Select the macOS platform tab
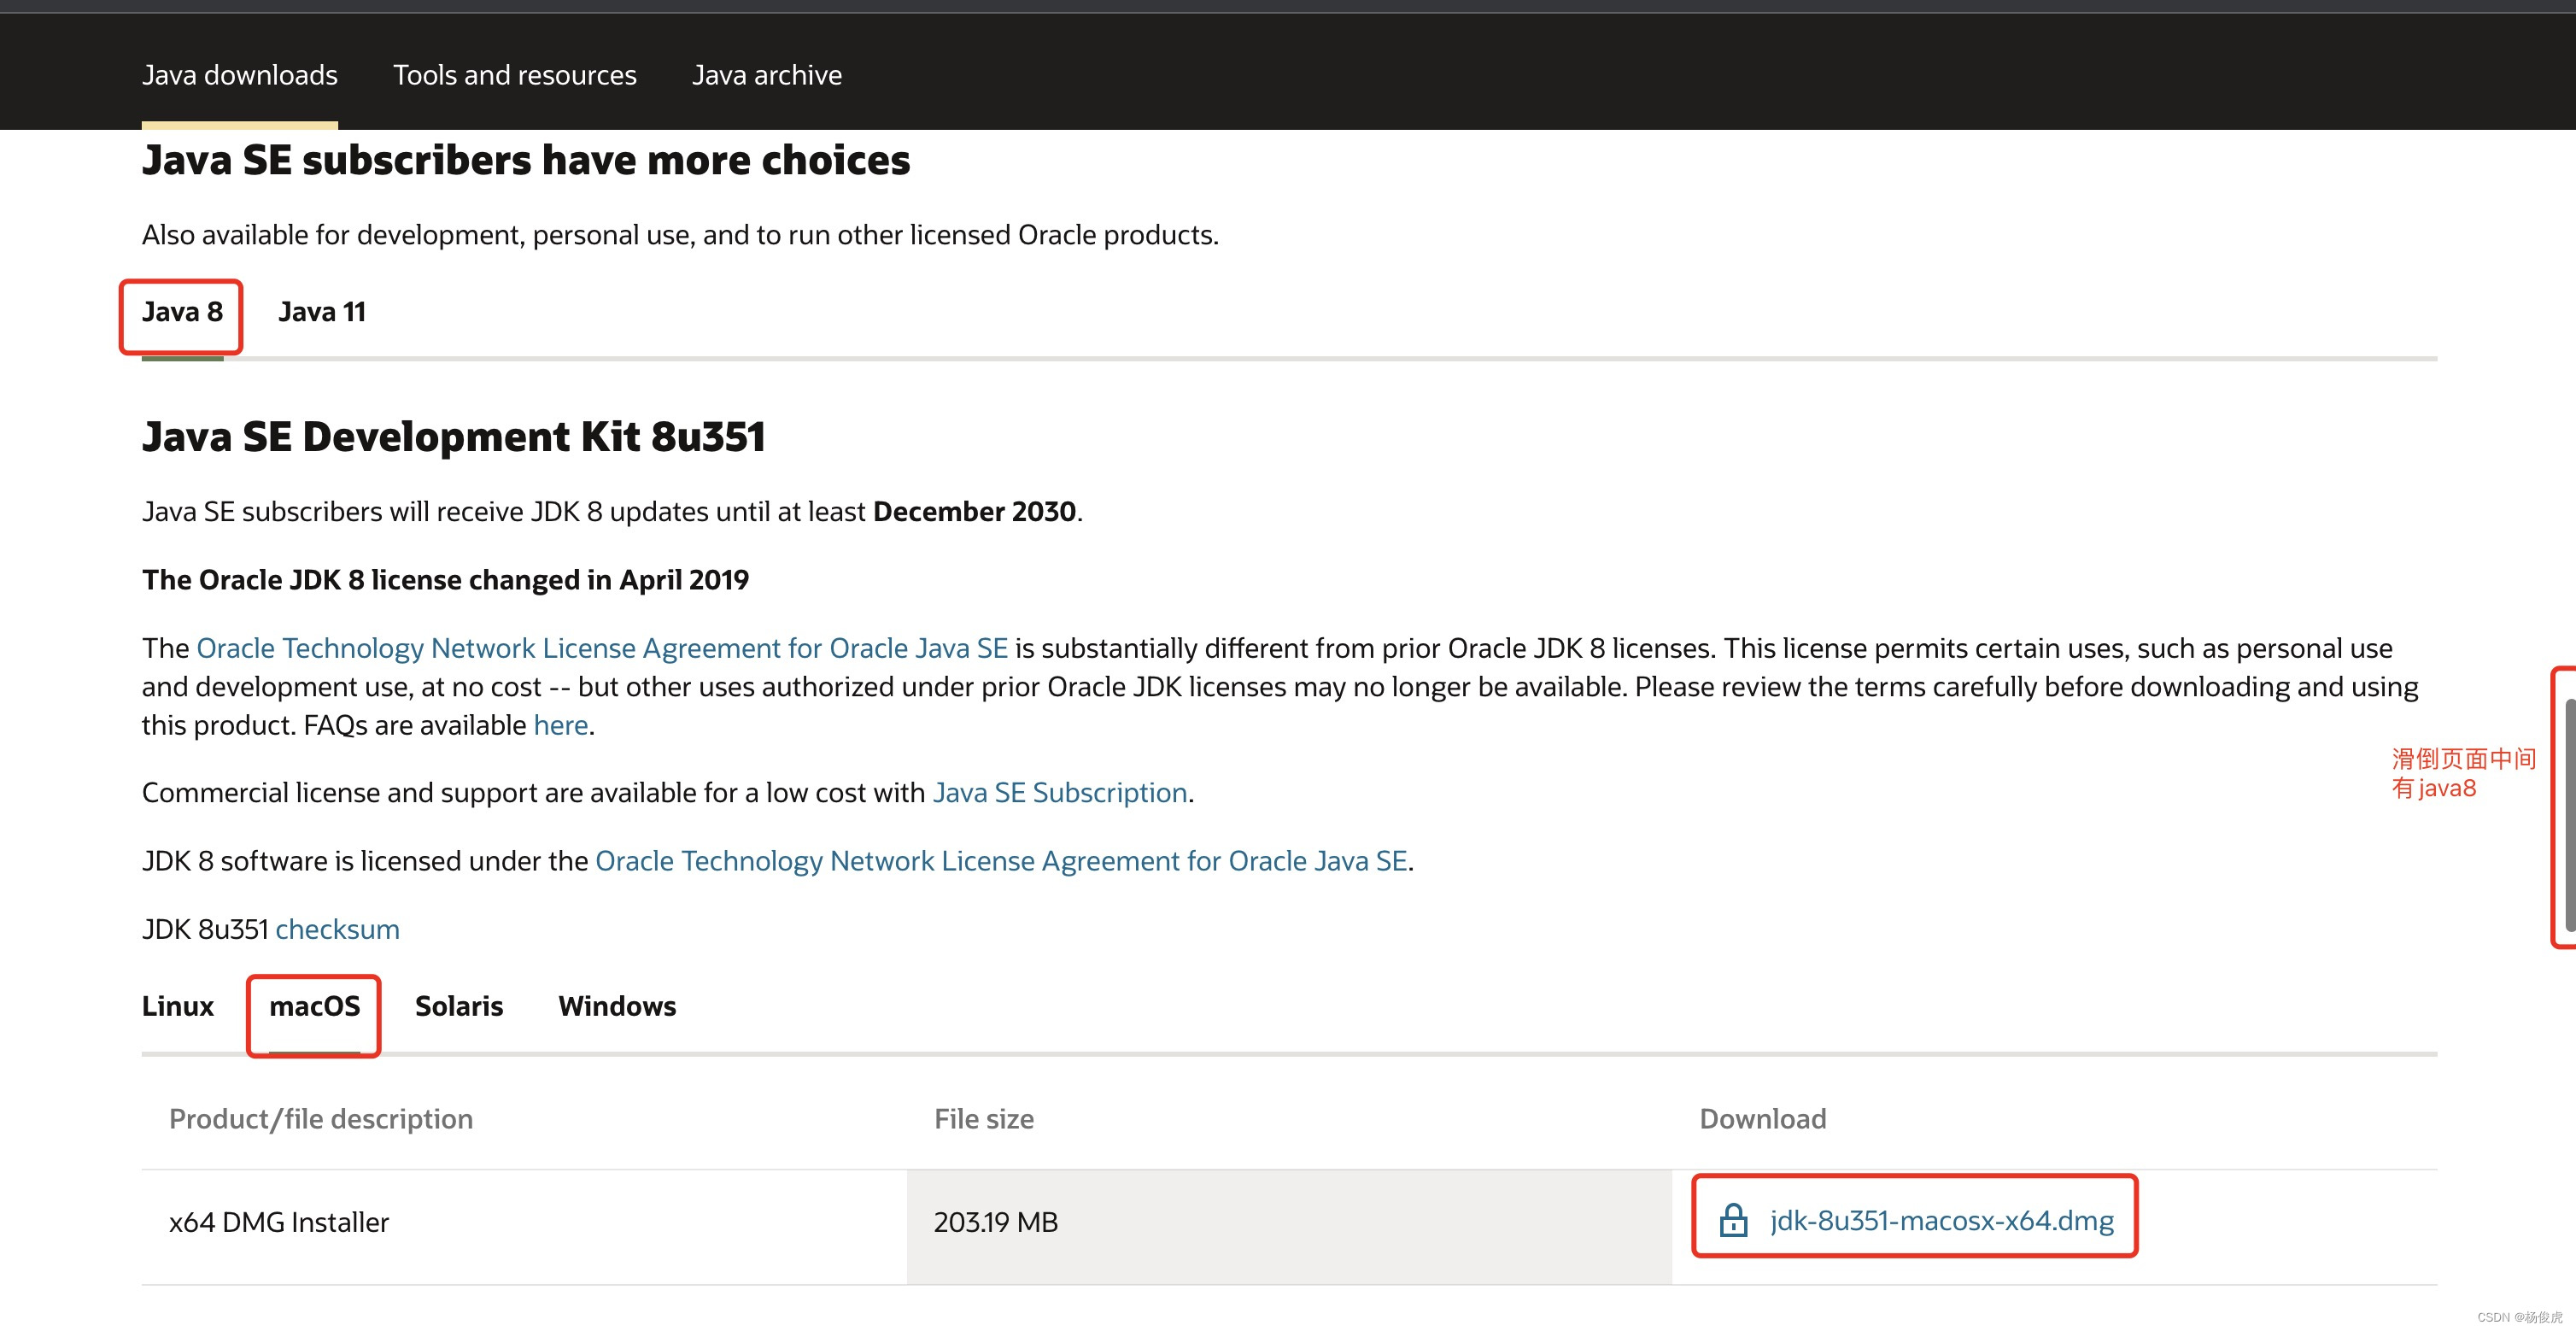The image size is (2576, 1331). 314,1006
